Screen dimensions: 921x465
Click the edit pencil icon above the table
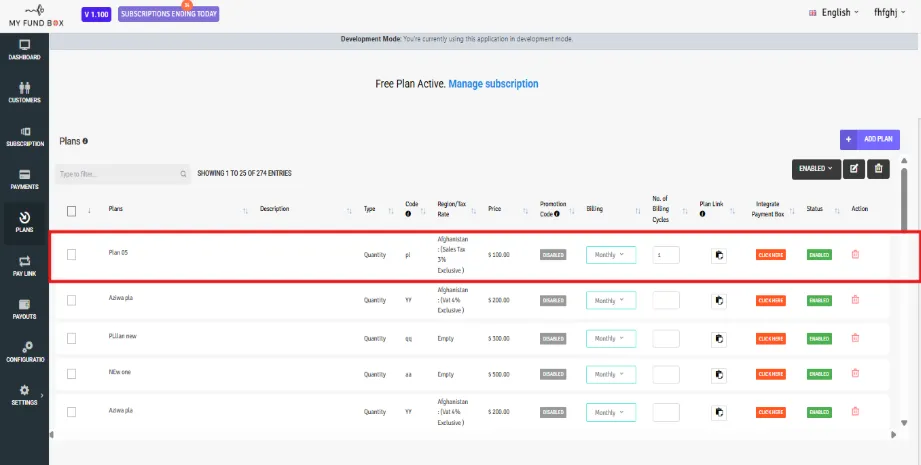click(x=853, y=169)
